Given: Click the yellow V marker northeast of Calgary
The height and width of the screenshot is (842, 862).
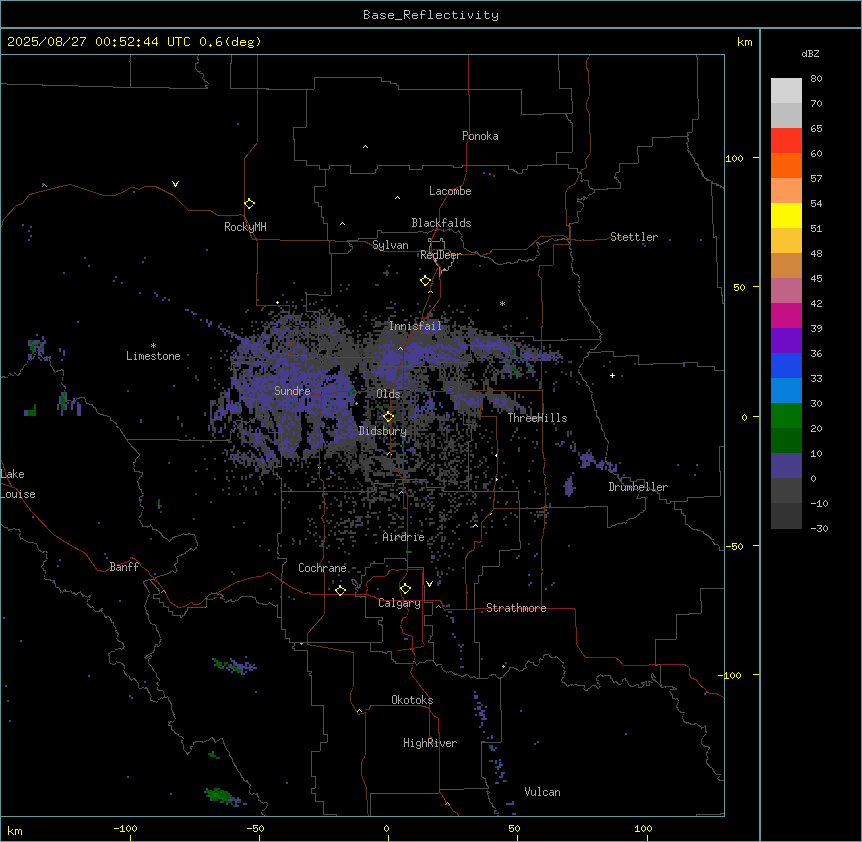Looking at the screenshot, I should click(429, 584).
